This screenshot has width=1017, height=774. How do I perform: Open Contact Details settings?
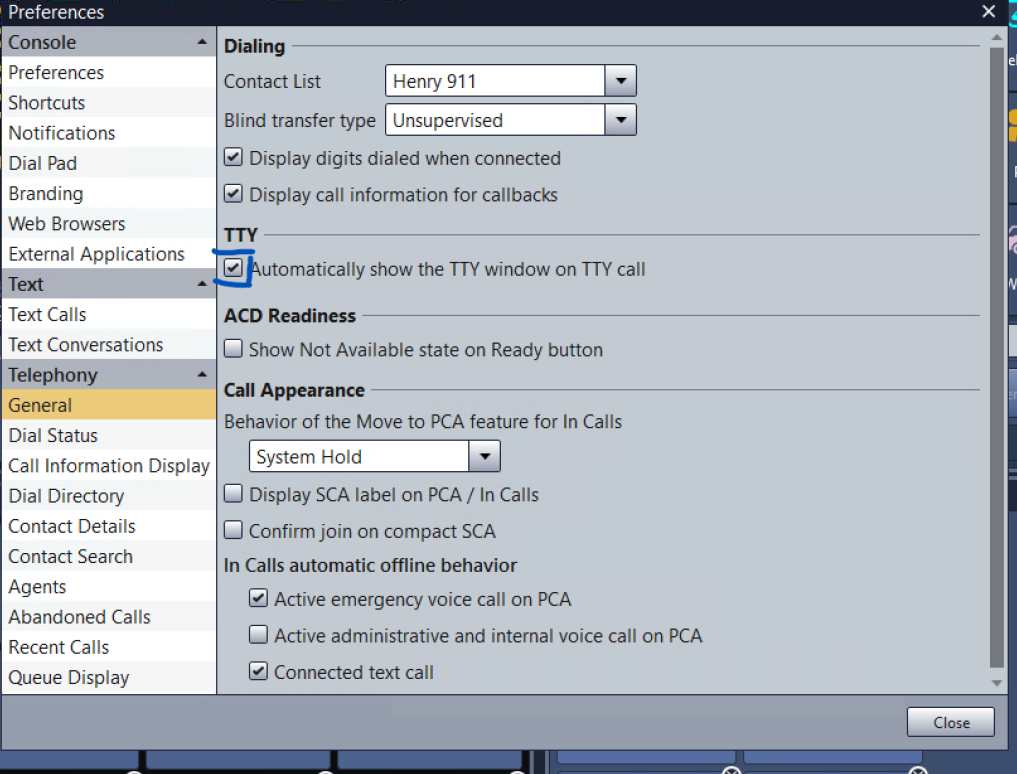(109, 526)
